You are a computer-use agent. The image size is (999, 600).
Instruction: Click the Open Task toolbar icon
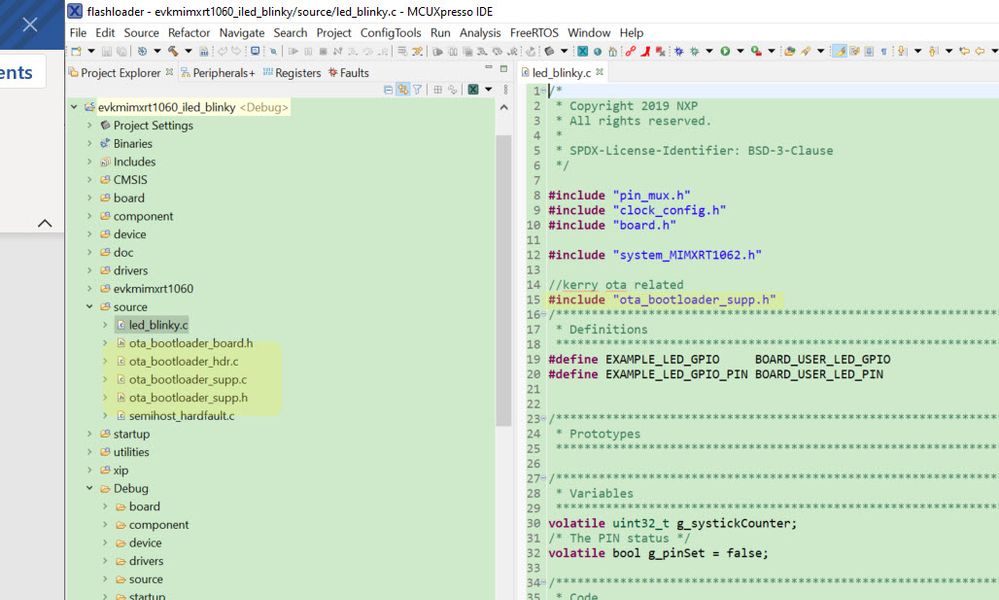tap(789, 51)
